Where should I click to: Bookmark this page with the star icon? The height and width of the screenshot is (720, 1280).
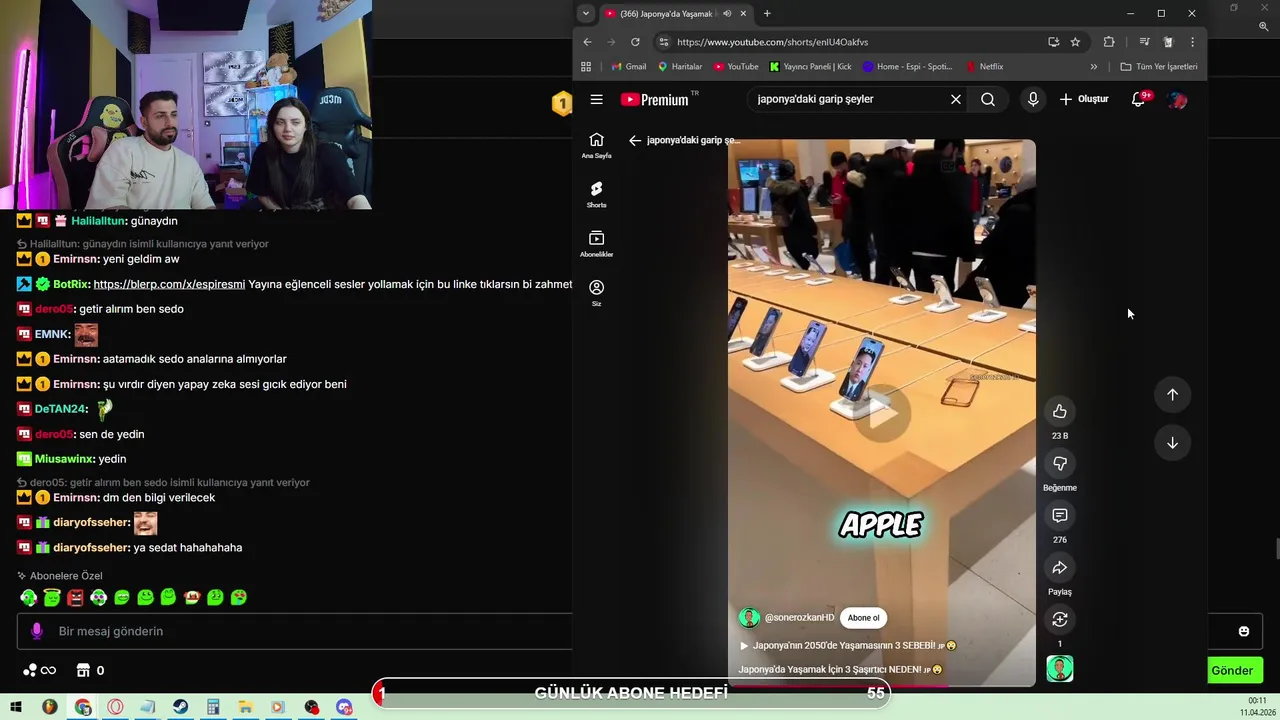point(1075,42)
